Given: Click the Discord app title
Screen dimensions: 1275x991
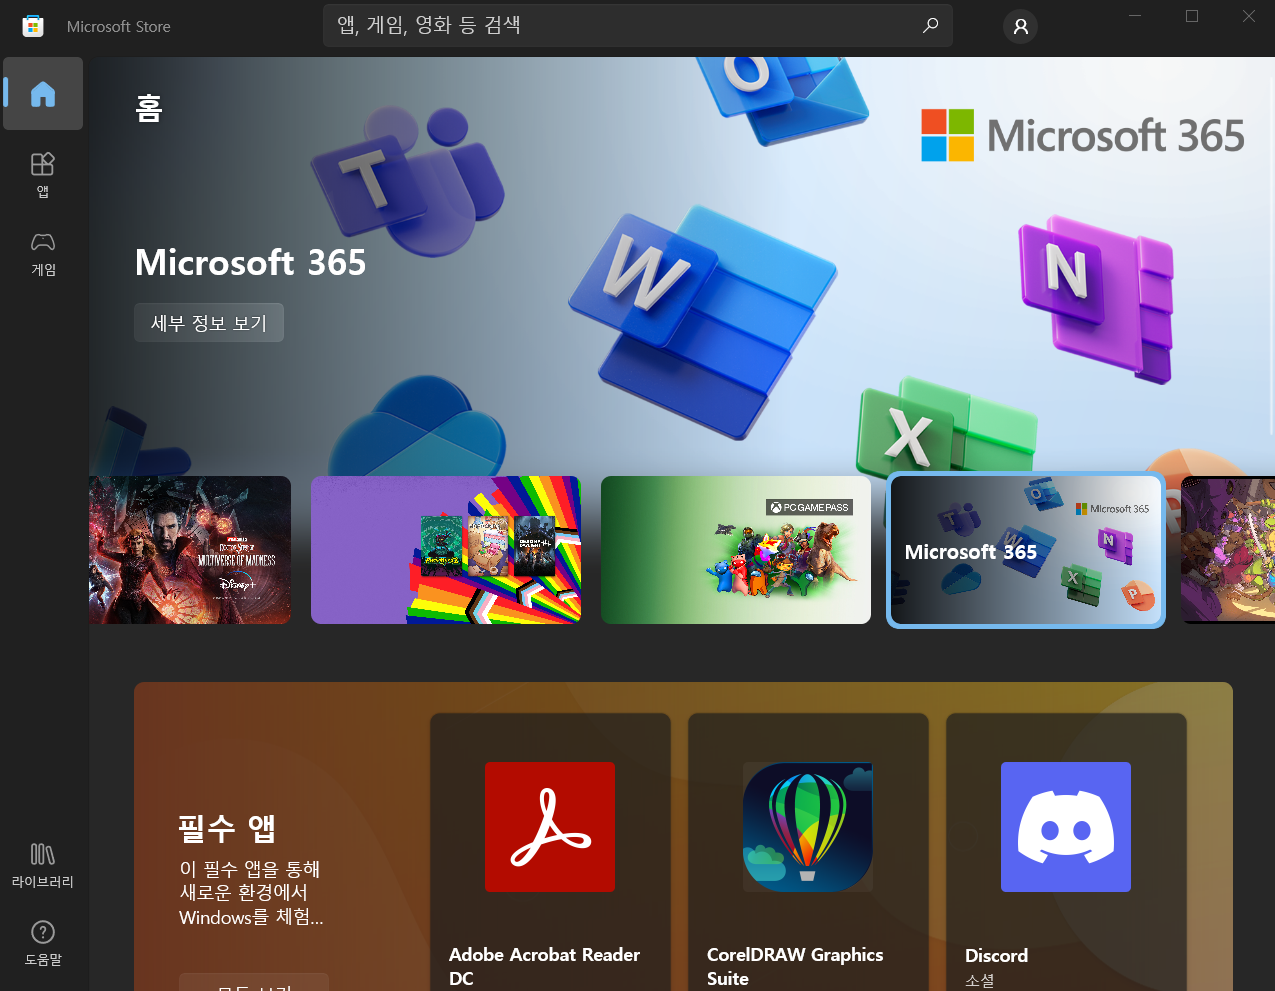Looking at the screenshot, I should [996, 956].
